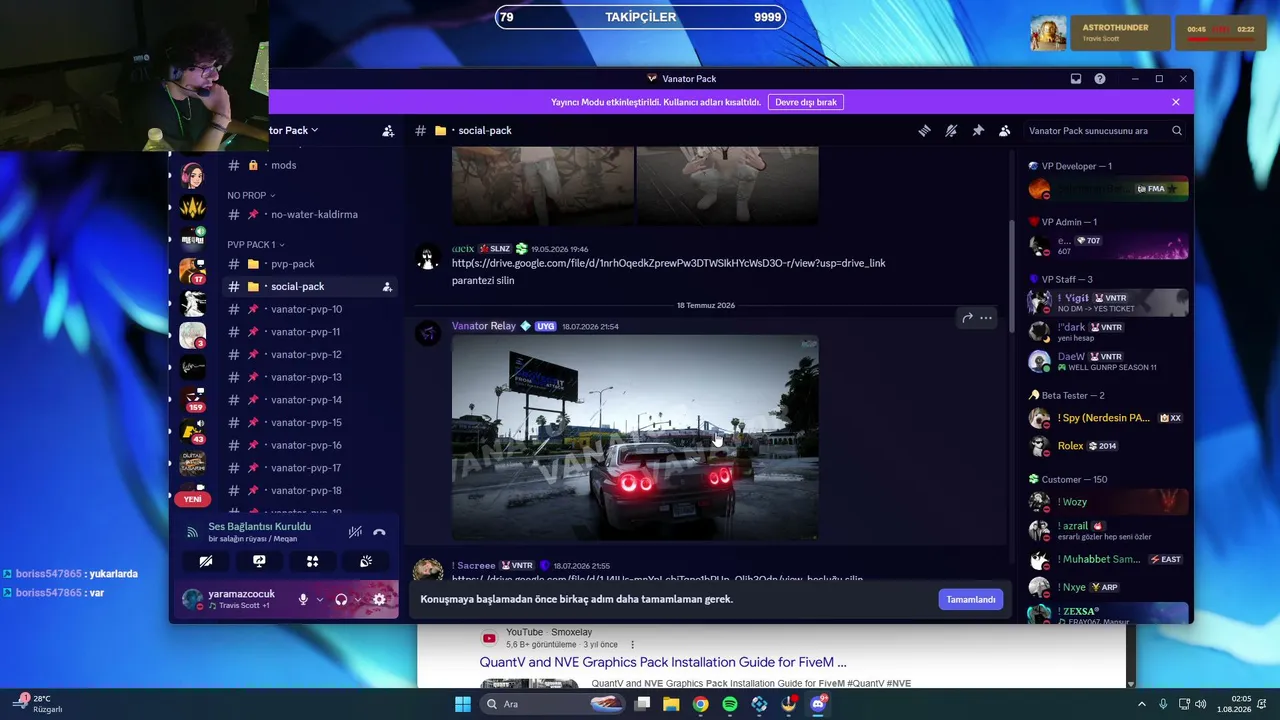This screenshot has width=1280, height=720.
Task: Open vanator-pvp-14 channel
Action: tap(310, 400)
